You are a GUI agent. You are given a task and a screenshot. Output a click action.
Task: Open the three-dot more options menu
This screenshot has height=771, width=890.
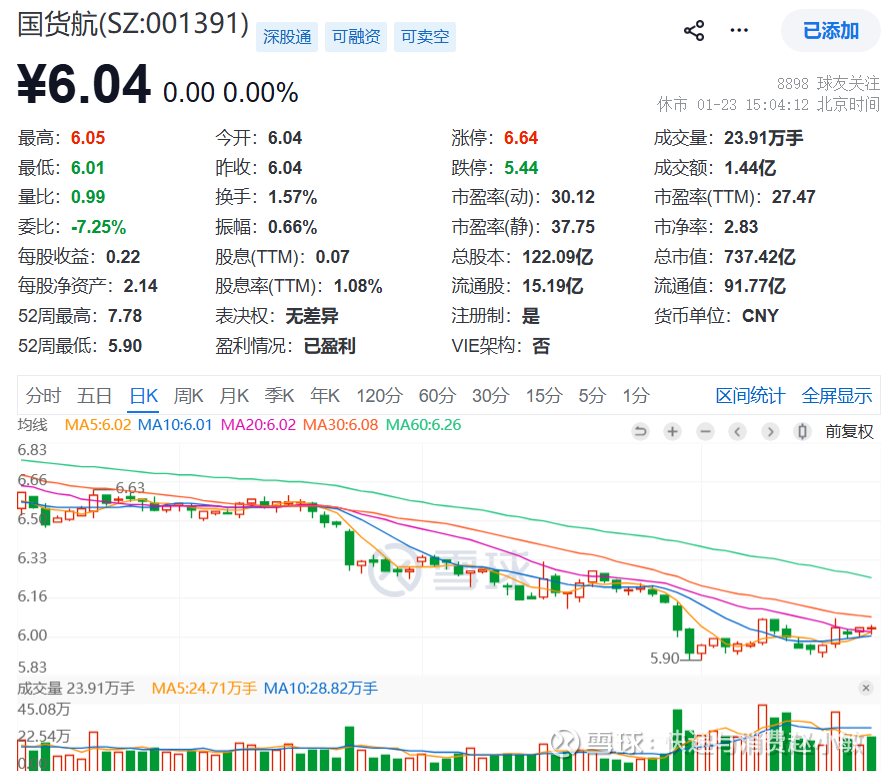[x=738, y=30]
